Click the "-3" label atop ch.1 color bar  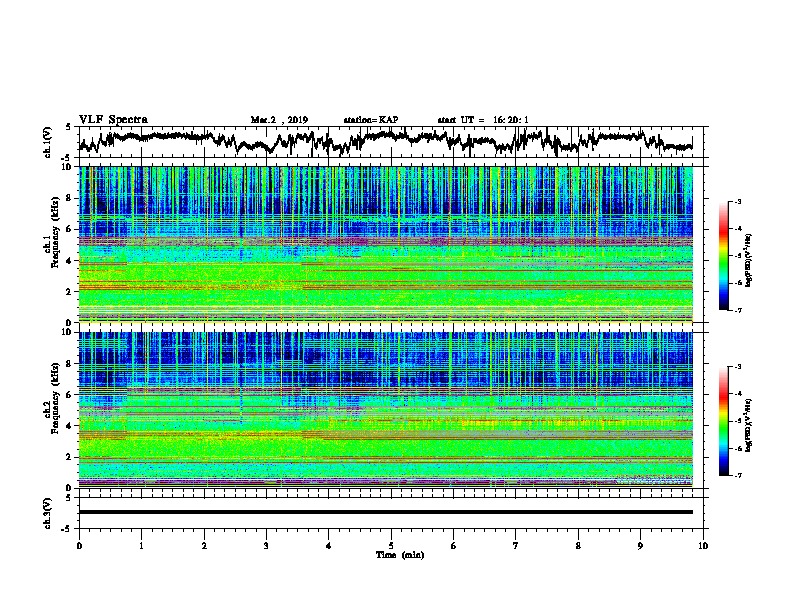(x=738, y=202)
